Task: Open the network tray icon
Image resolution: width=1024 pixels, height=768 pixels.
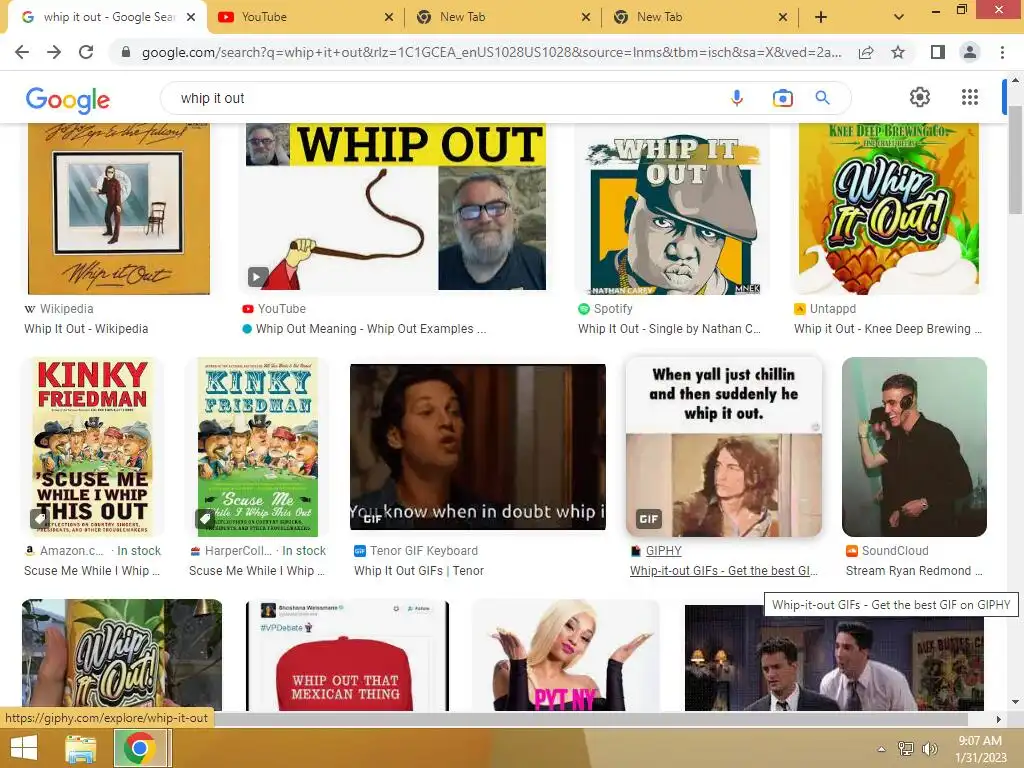Action: [x=906, y=748]
